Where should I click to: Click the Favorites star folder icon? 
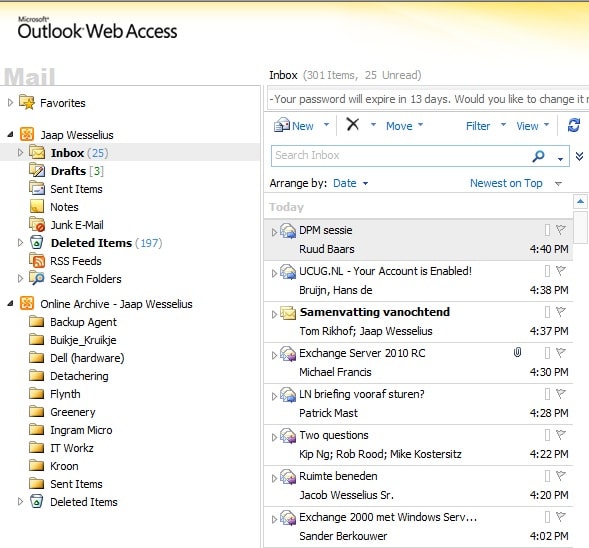tap(27, 102)
